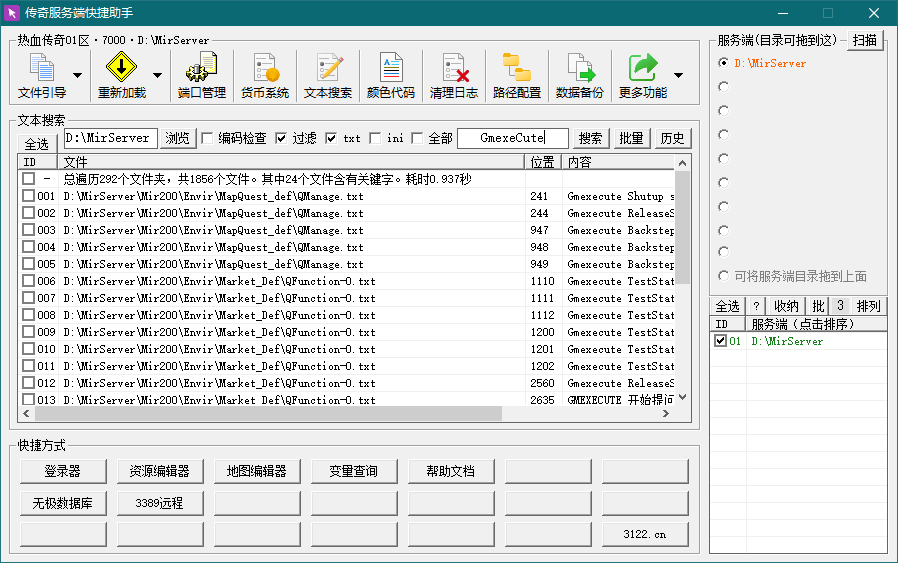This screenshot has width=898, height=563.
Task: Start 数据备份 data backup
Action: click(x=579, y=75)
